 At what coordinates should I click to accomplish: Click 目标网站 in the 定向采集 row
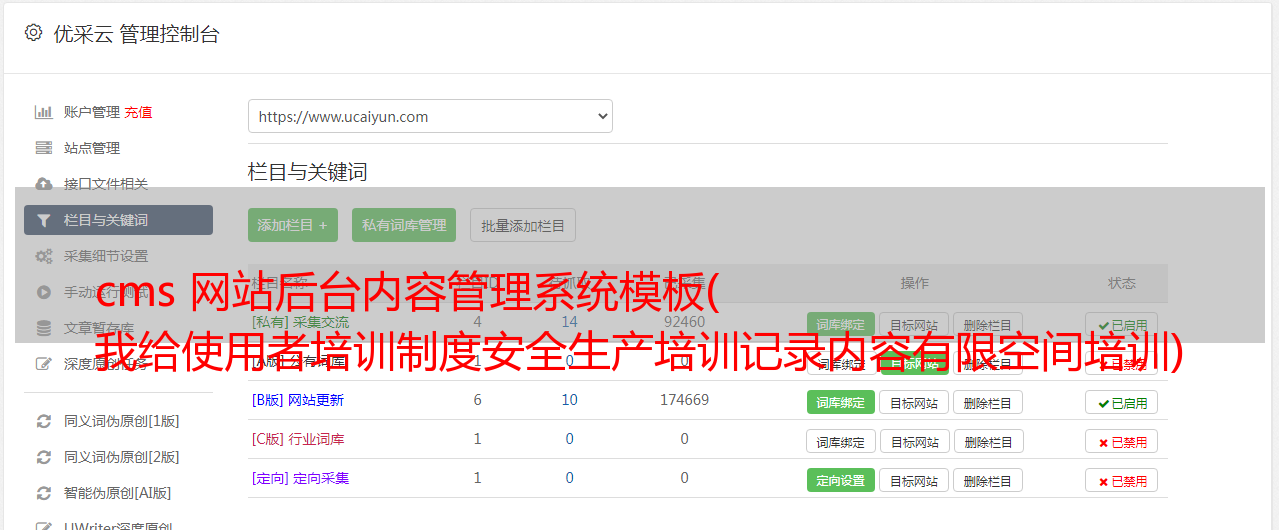tap(914, 480)
